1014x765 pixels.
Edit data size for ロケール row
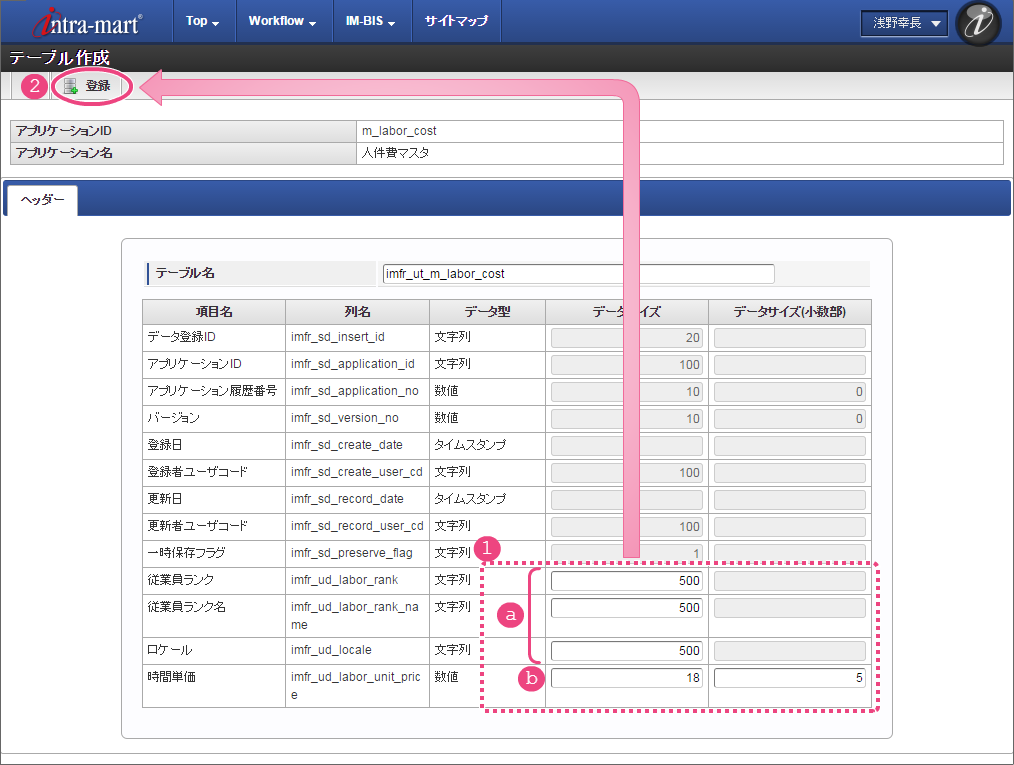pos(627,651)
